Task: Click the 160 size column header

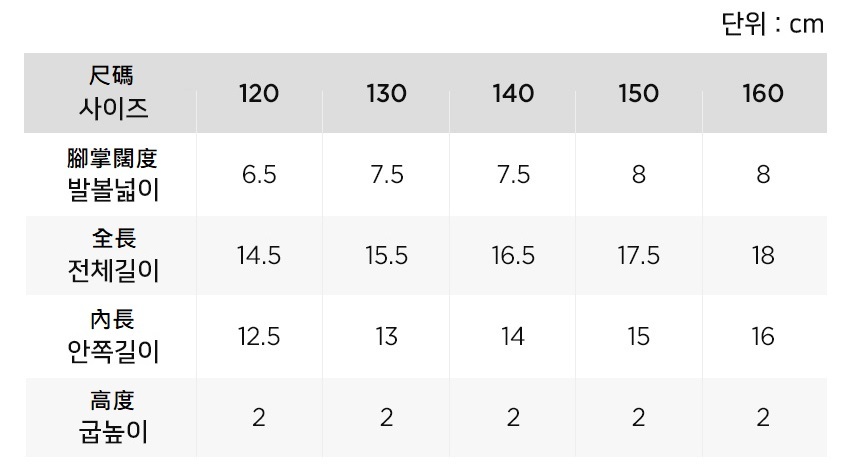Action: pyautogui.click(x=763, y=94)
